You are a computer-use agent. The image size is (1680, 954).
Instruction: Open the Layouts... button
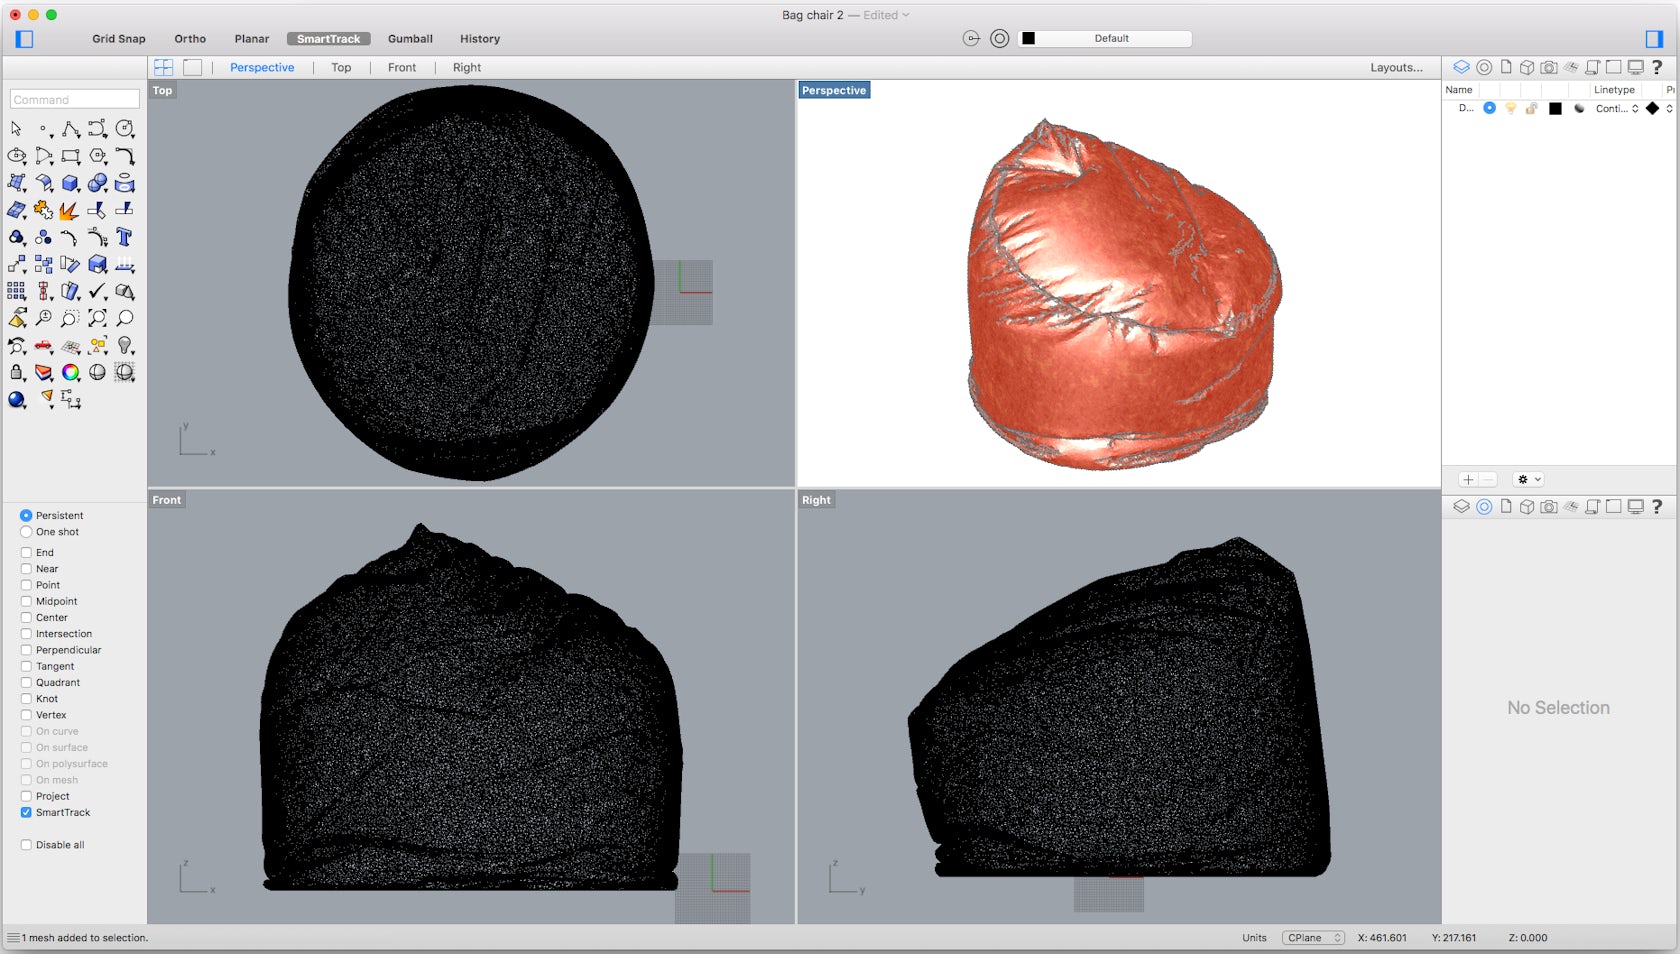1396,68
